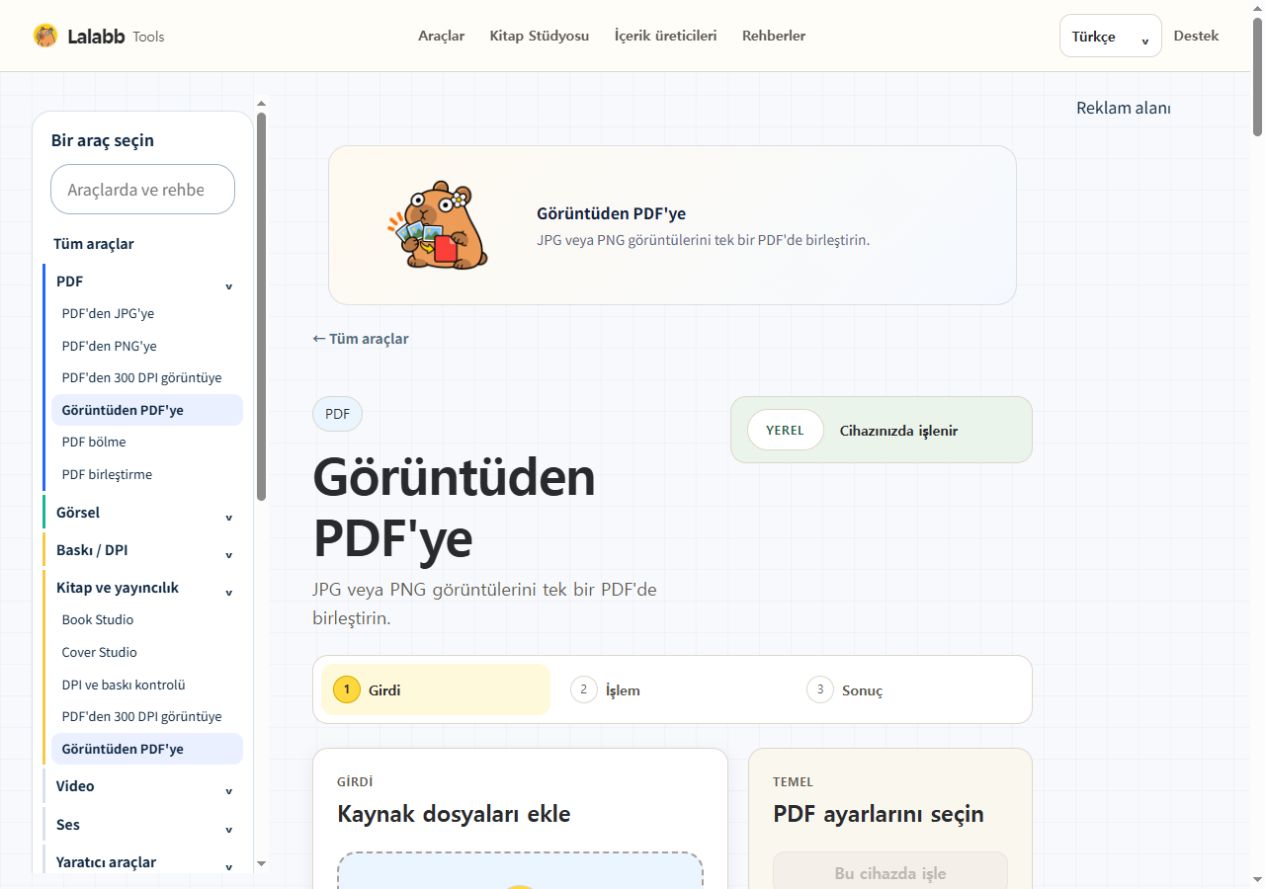Expand the Baskı / DPI category
Viewport: 1265px width, 889px height.
144,551
